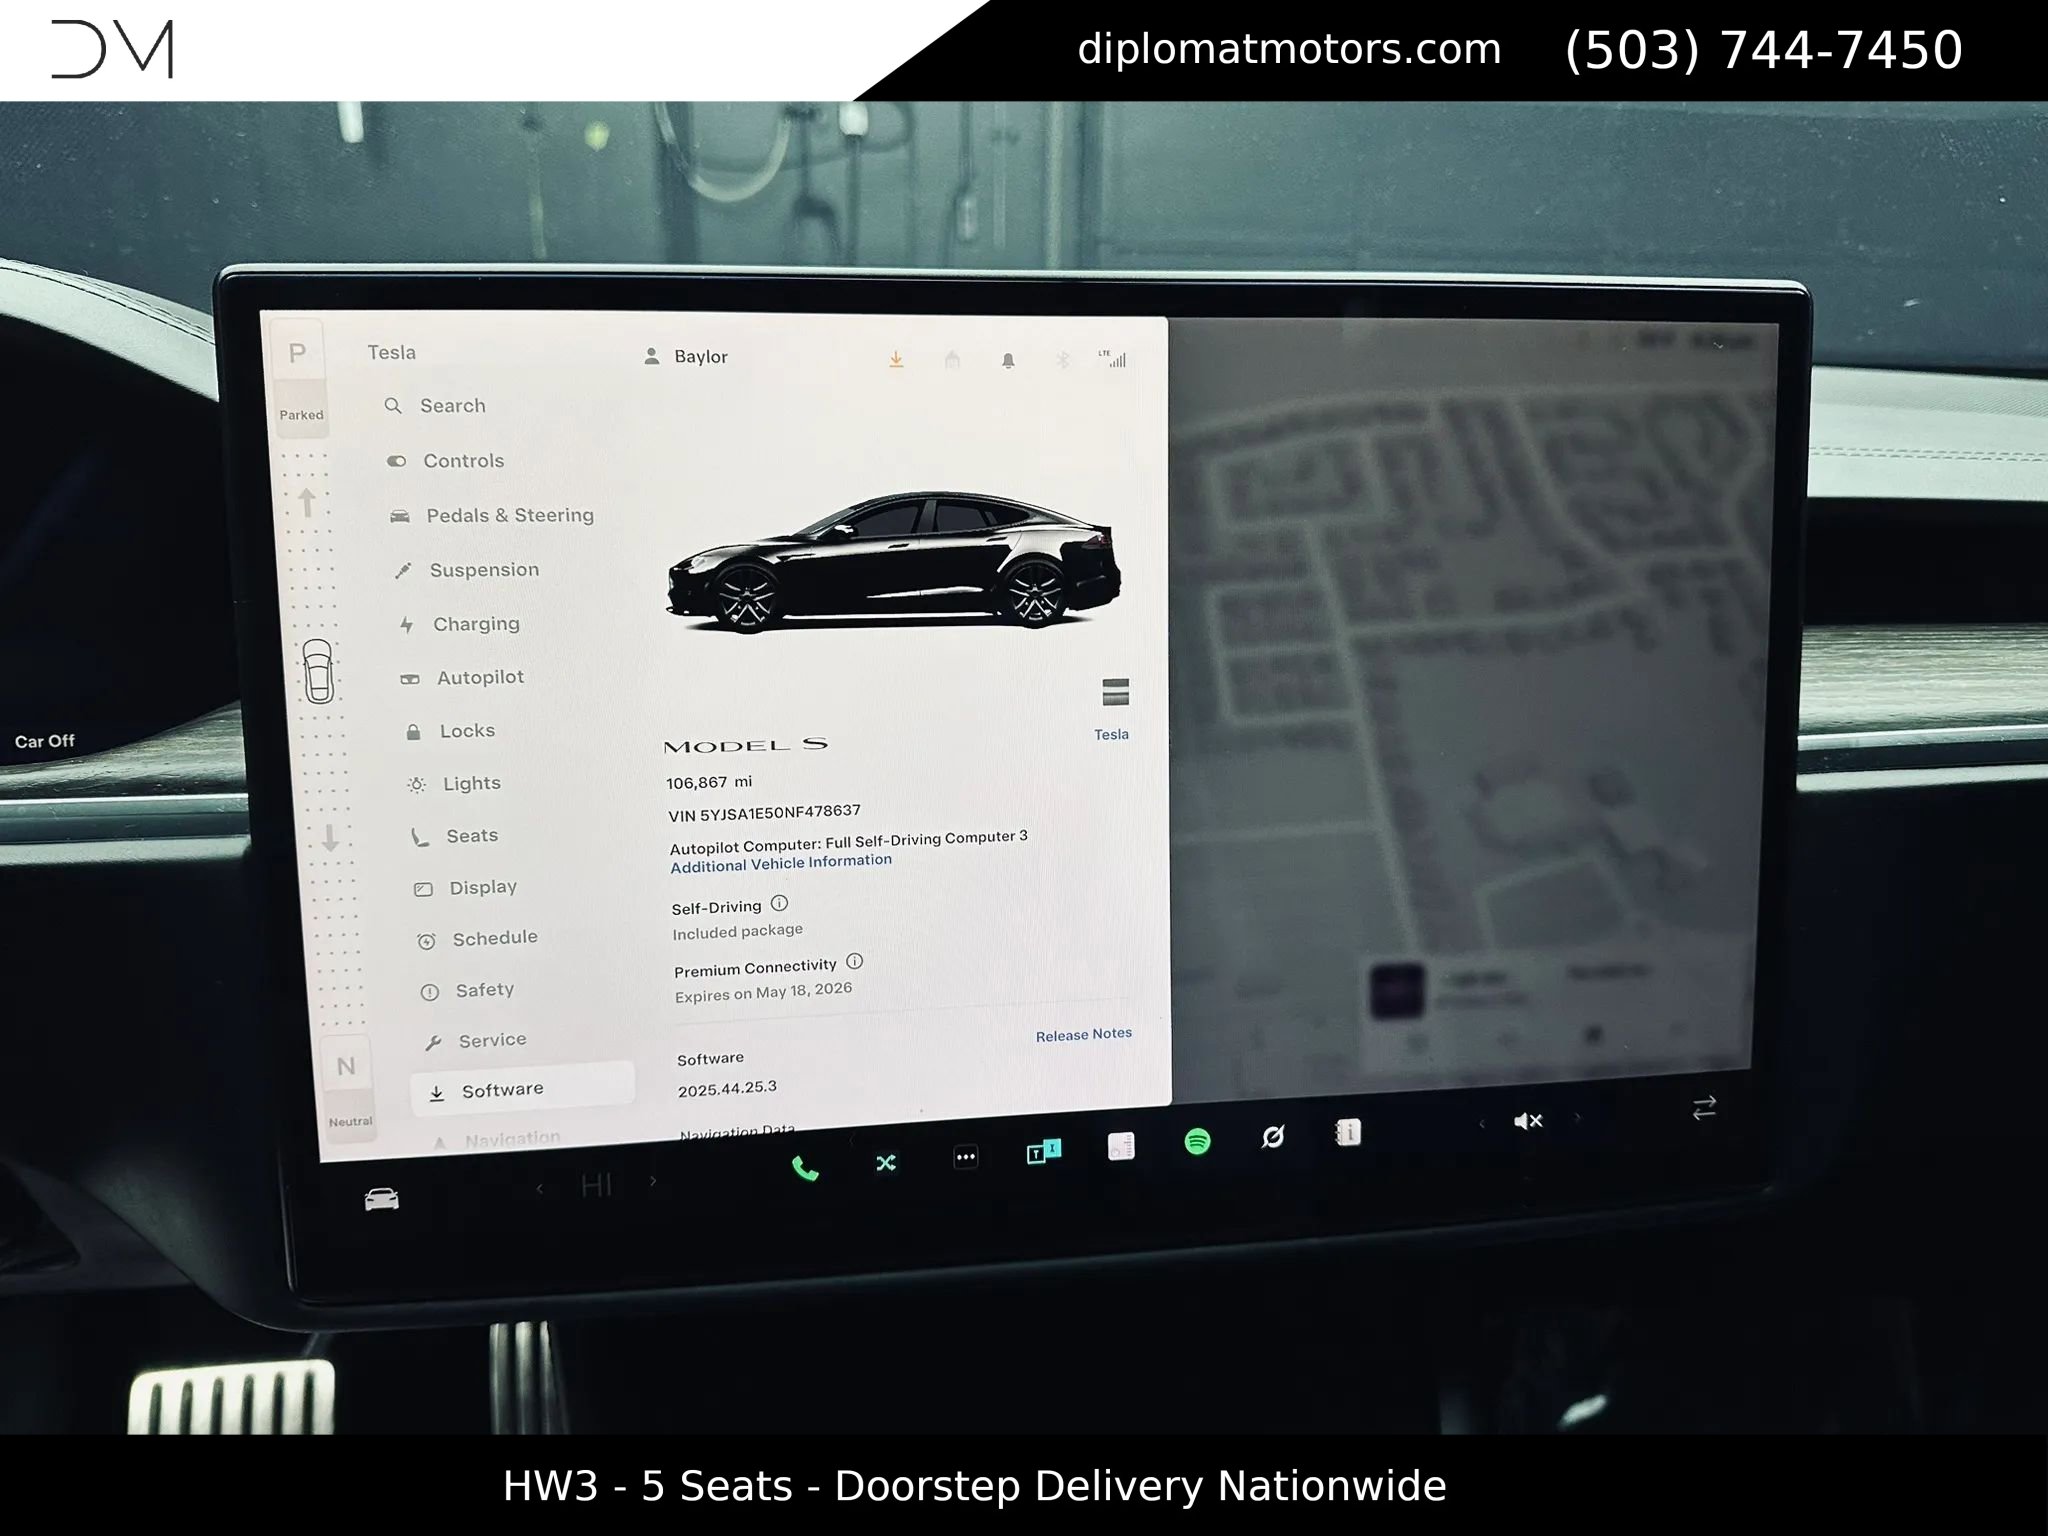Tap the orange software download icon
2048x1536 pixels.
click(896, 359)
